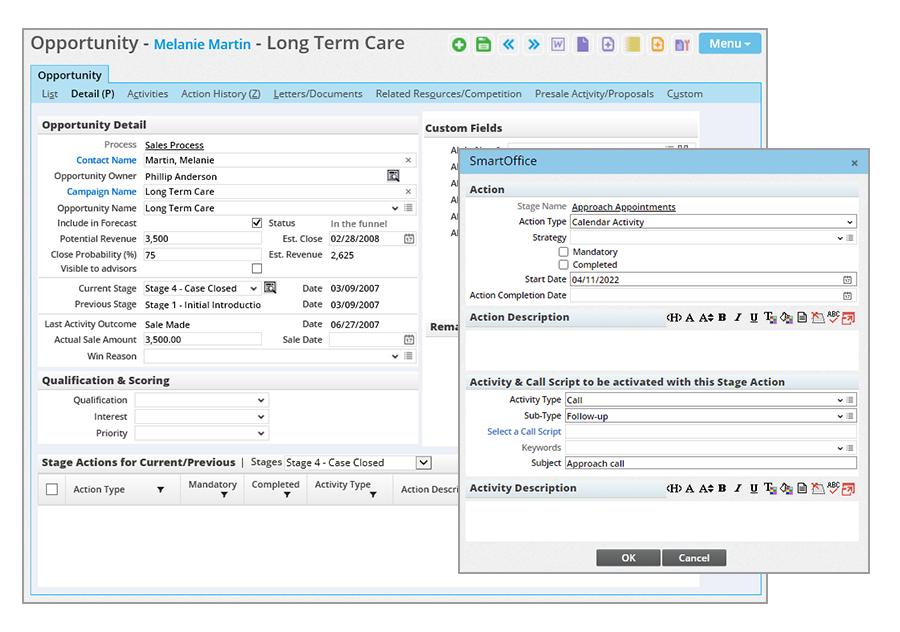Open lookup icon beside Opportunity Owner
Image resolution: width=900 pixels, height=632 pixels.
tap(393, 176)
